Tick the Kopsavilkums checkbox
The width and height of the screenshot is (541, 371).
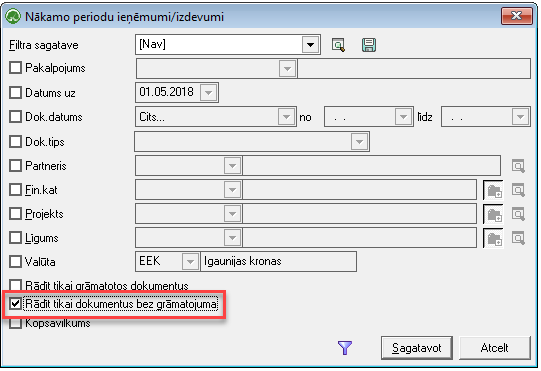pos(16,323)
